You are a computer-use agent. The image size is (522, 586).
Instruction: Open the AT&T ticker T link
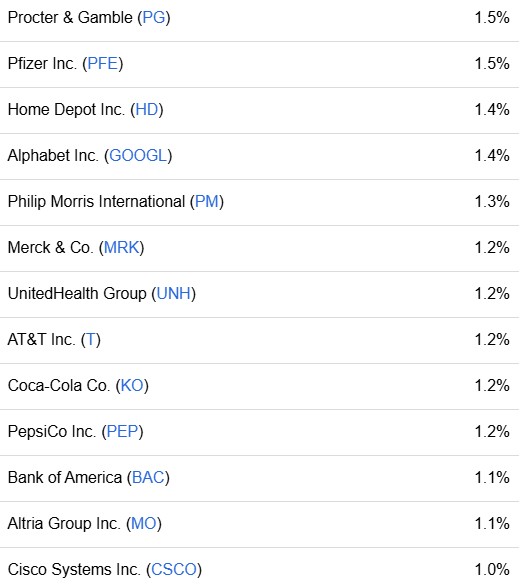click(91, 339)
